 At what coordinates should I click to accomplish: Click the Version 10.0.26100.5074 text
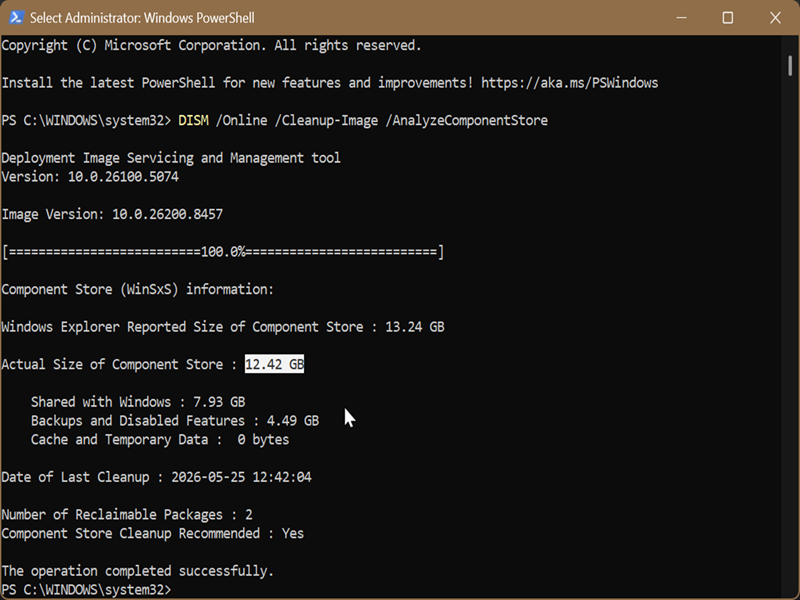(x=90, y=177)
